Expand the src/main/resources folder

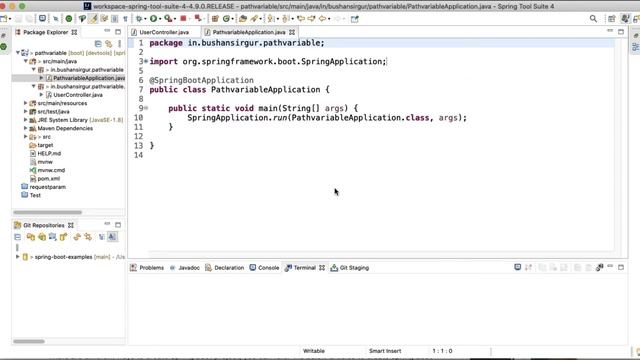[26, 103]
